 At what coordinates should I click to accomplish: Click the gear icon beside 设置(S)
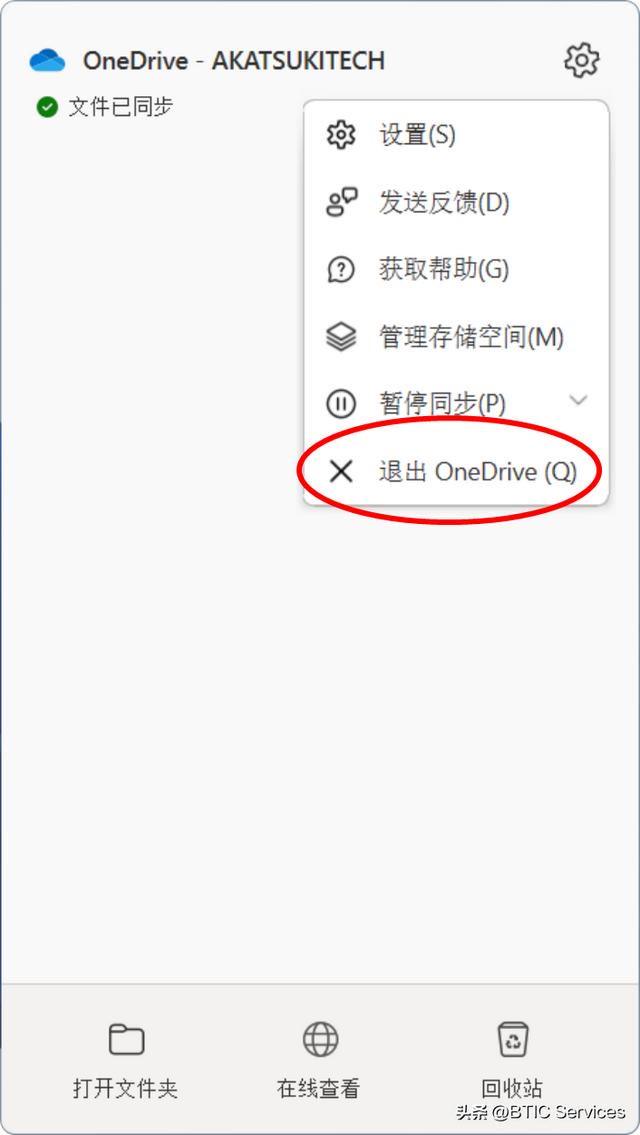coord(341,135)
